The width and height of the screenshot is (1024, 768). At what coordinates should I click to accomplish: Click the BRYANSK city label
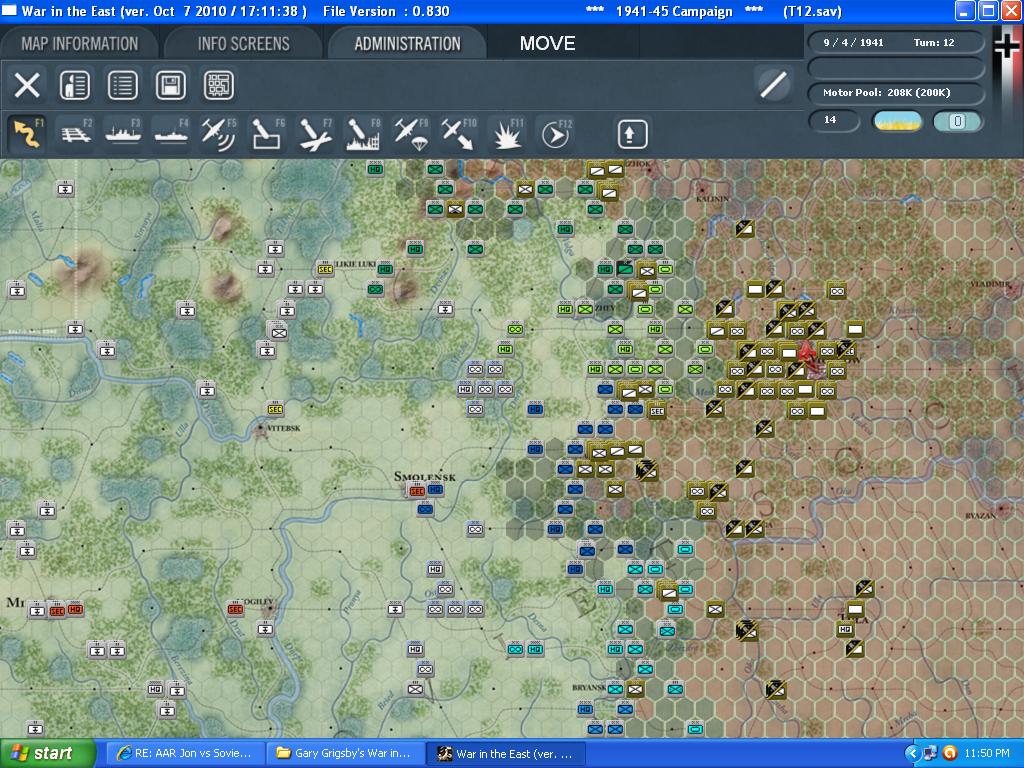(x=588, y=687)
